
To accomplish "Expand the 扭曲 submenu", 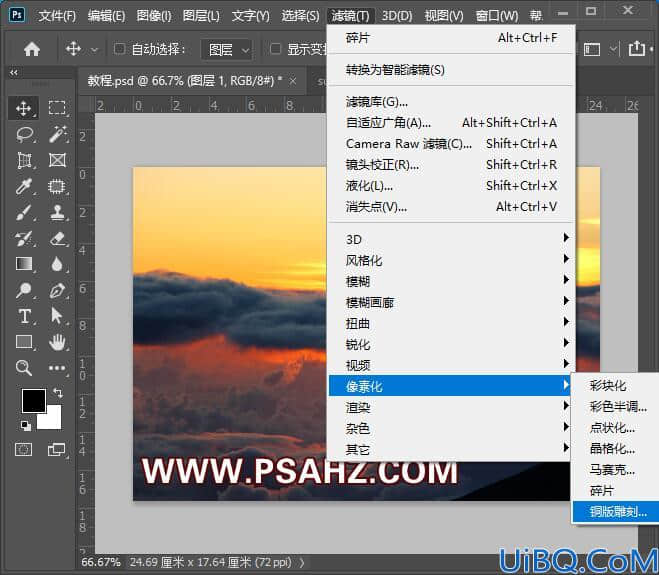I will pyautogui.click(x=451, y=323).
